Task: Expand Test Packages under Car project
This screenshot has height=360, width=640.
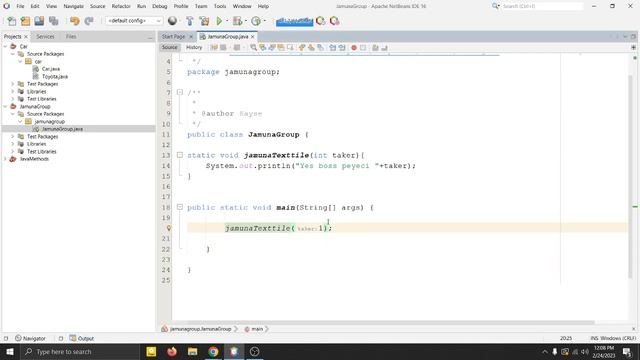Action: pyautogui.click(x=13, y=84)
